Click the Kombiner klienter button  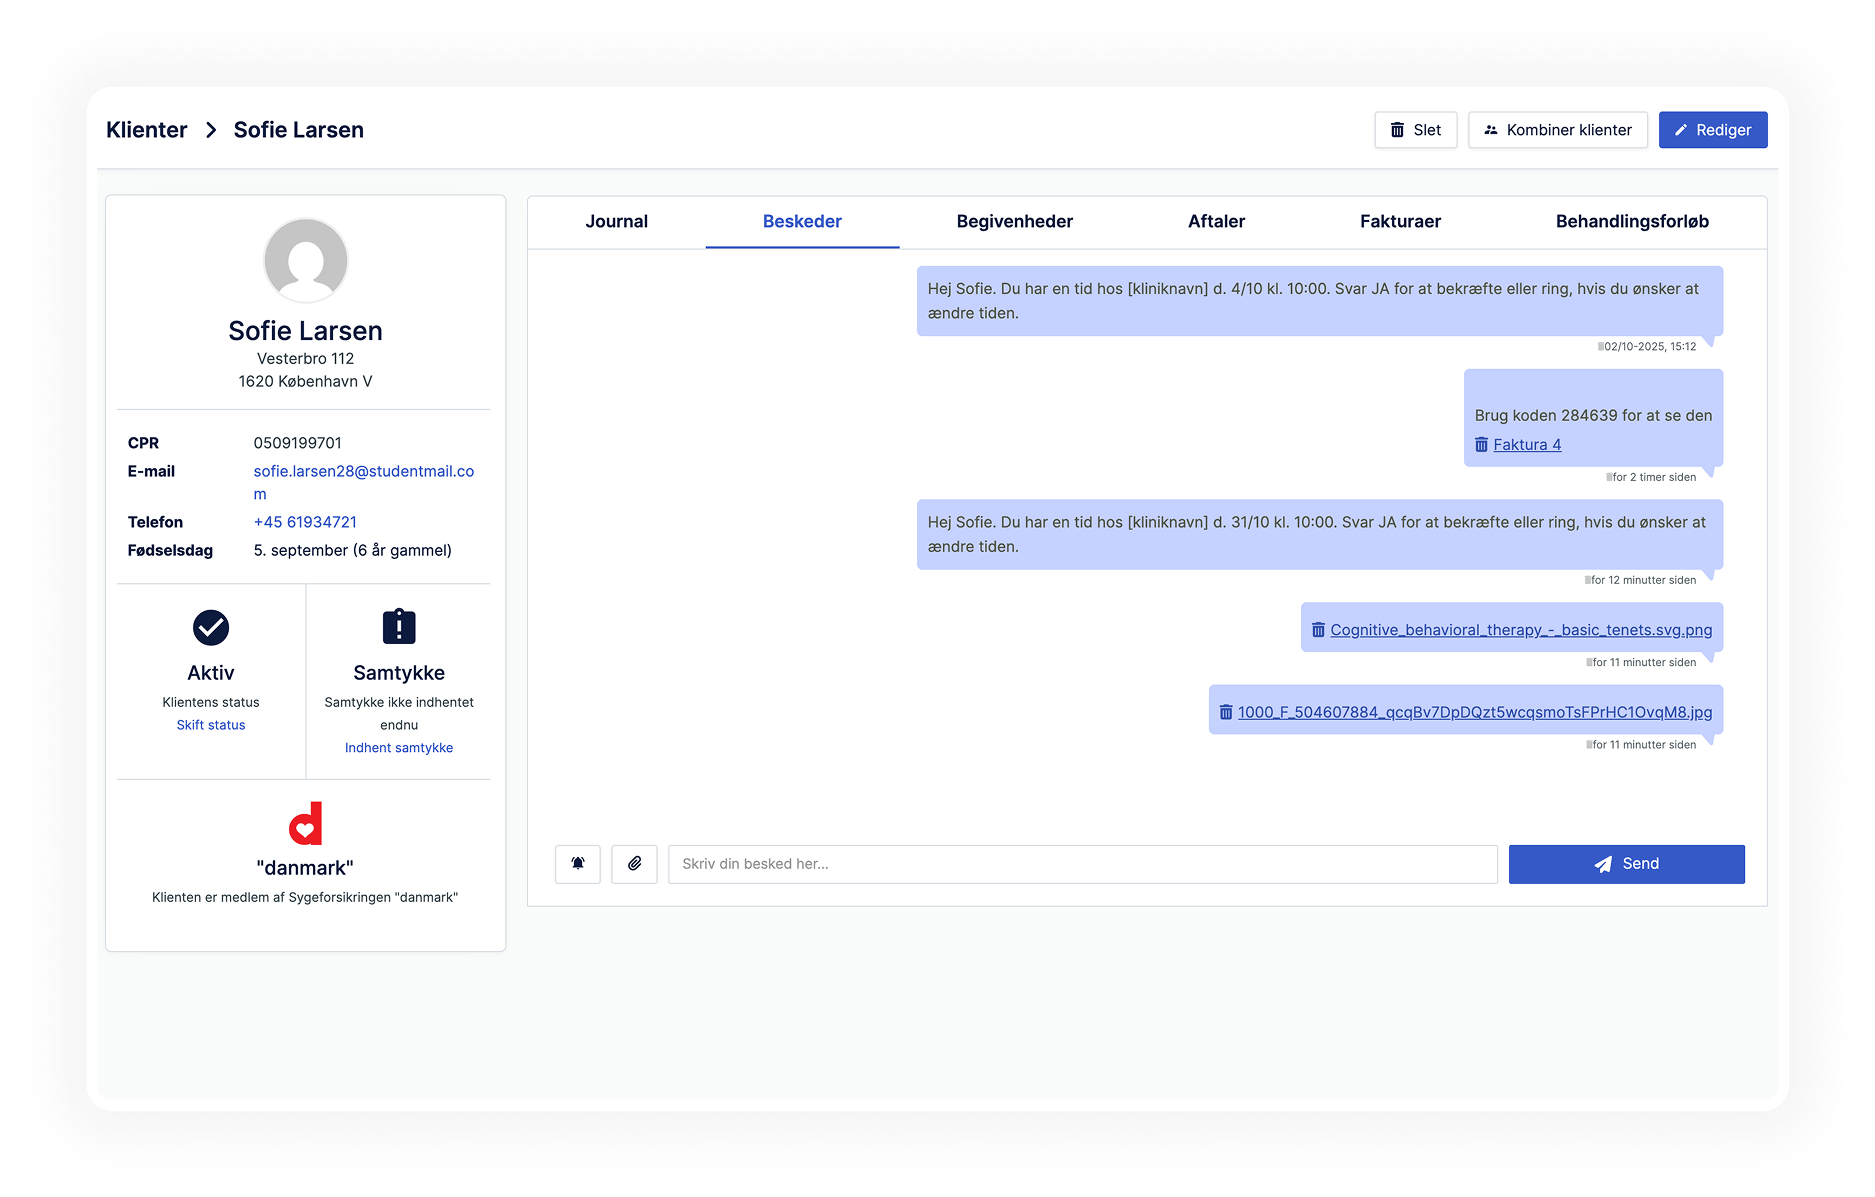[1557, 130]
